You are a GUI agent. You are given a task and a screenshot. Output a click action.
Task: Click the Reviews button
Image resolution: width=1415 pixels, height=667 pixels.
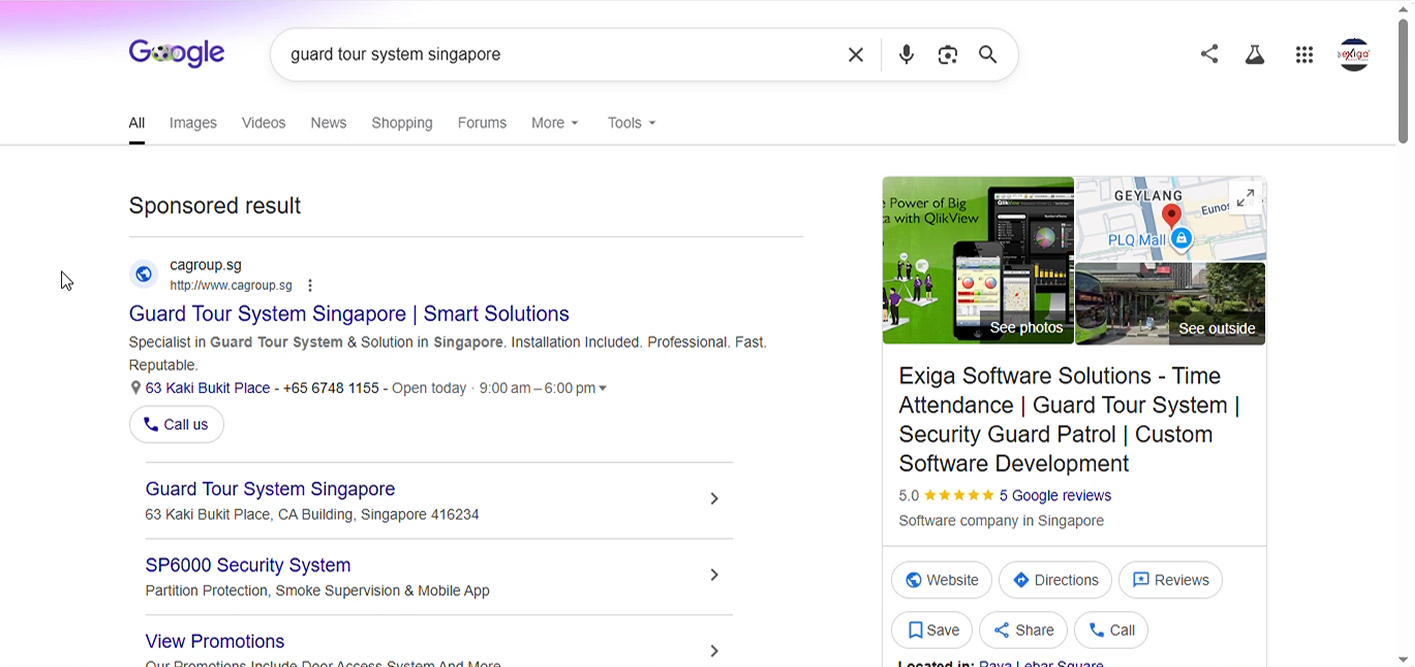click(x=1170, y=580)
